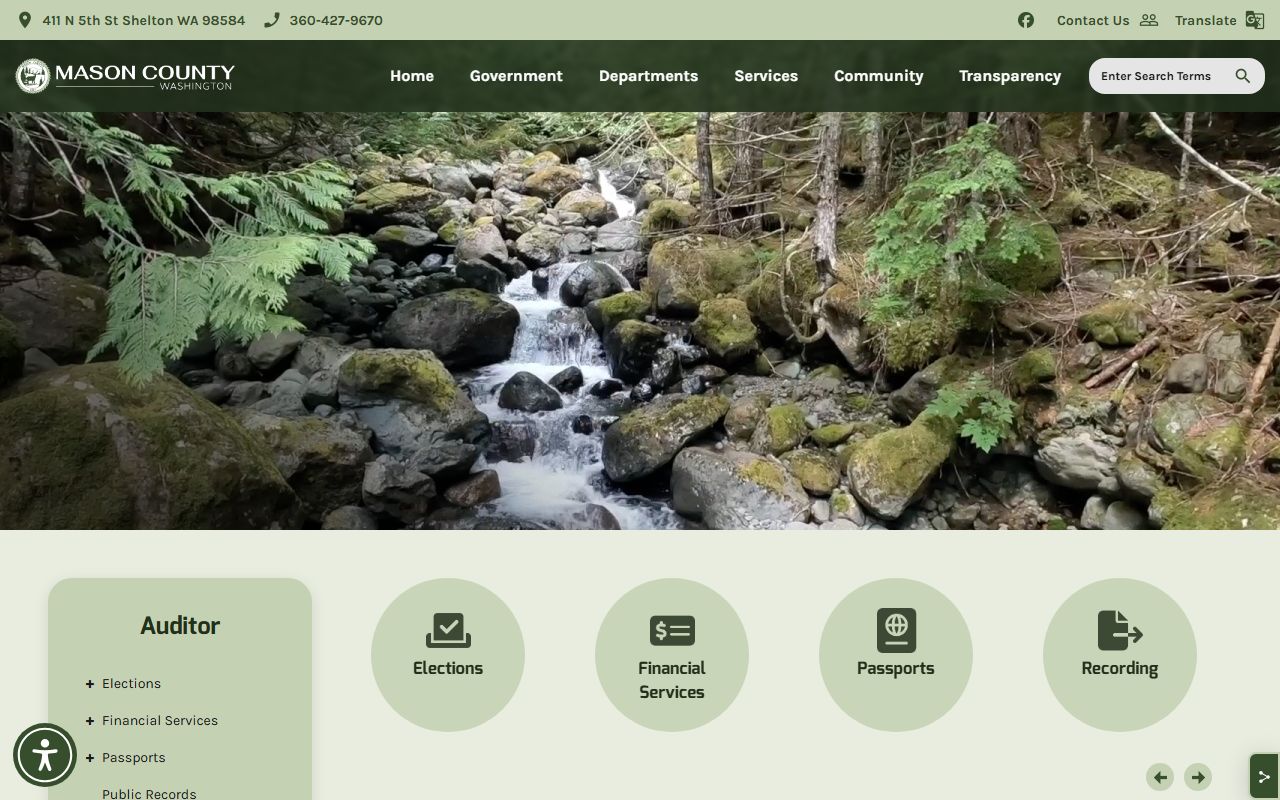Screen dimensions: 1280x800
Task: Open the Departments menu
Action: coord(648,76)
